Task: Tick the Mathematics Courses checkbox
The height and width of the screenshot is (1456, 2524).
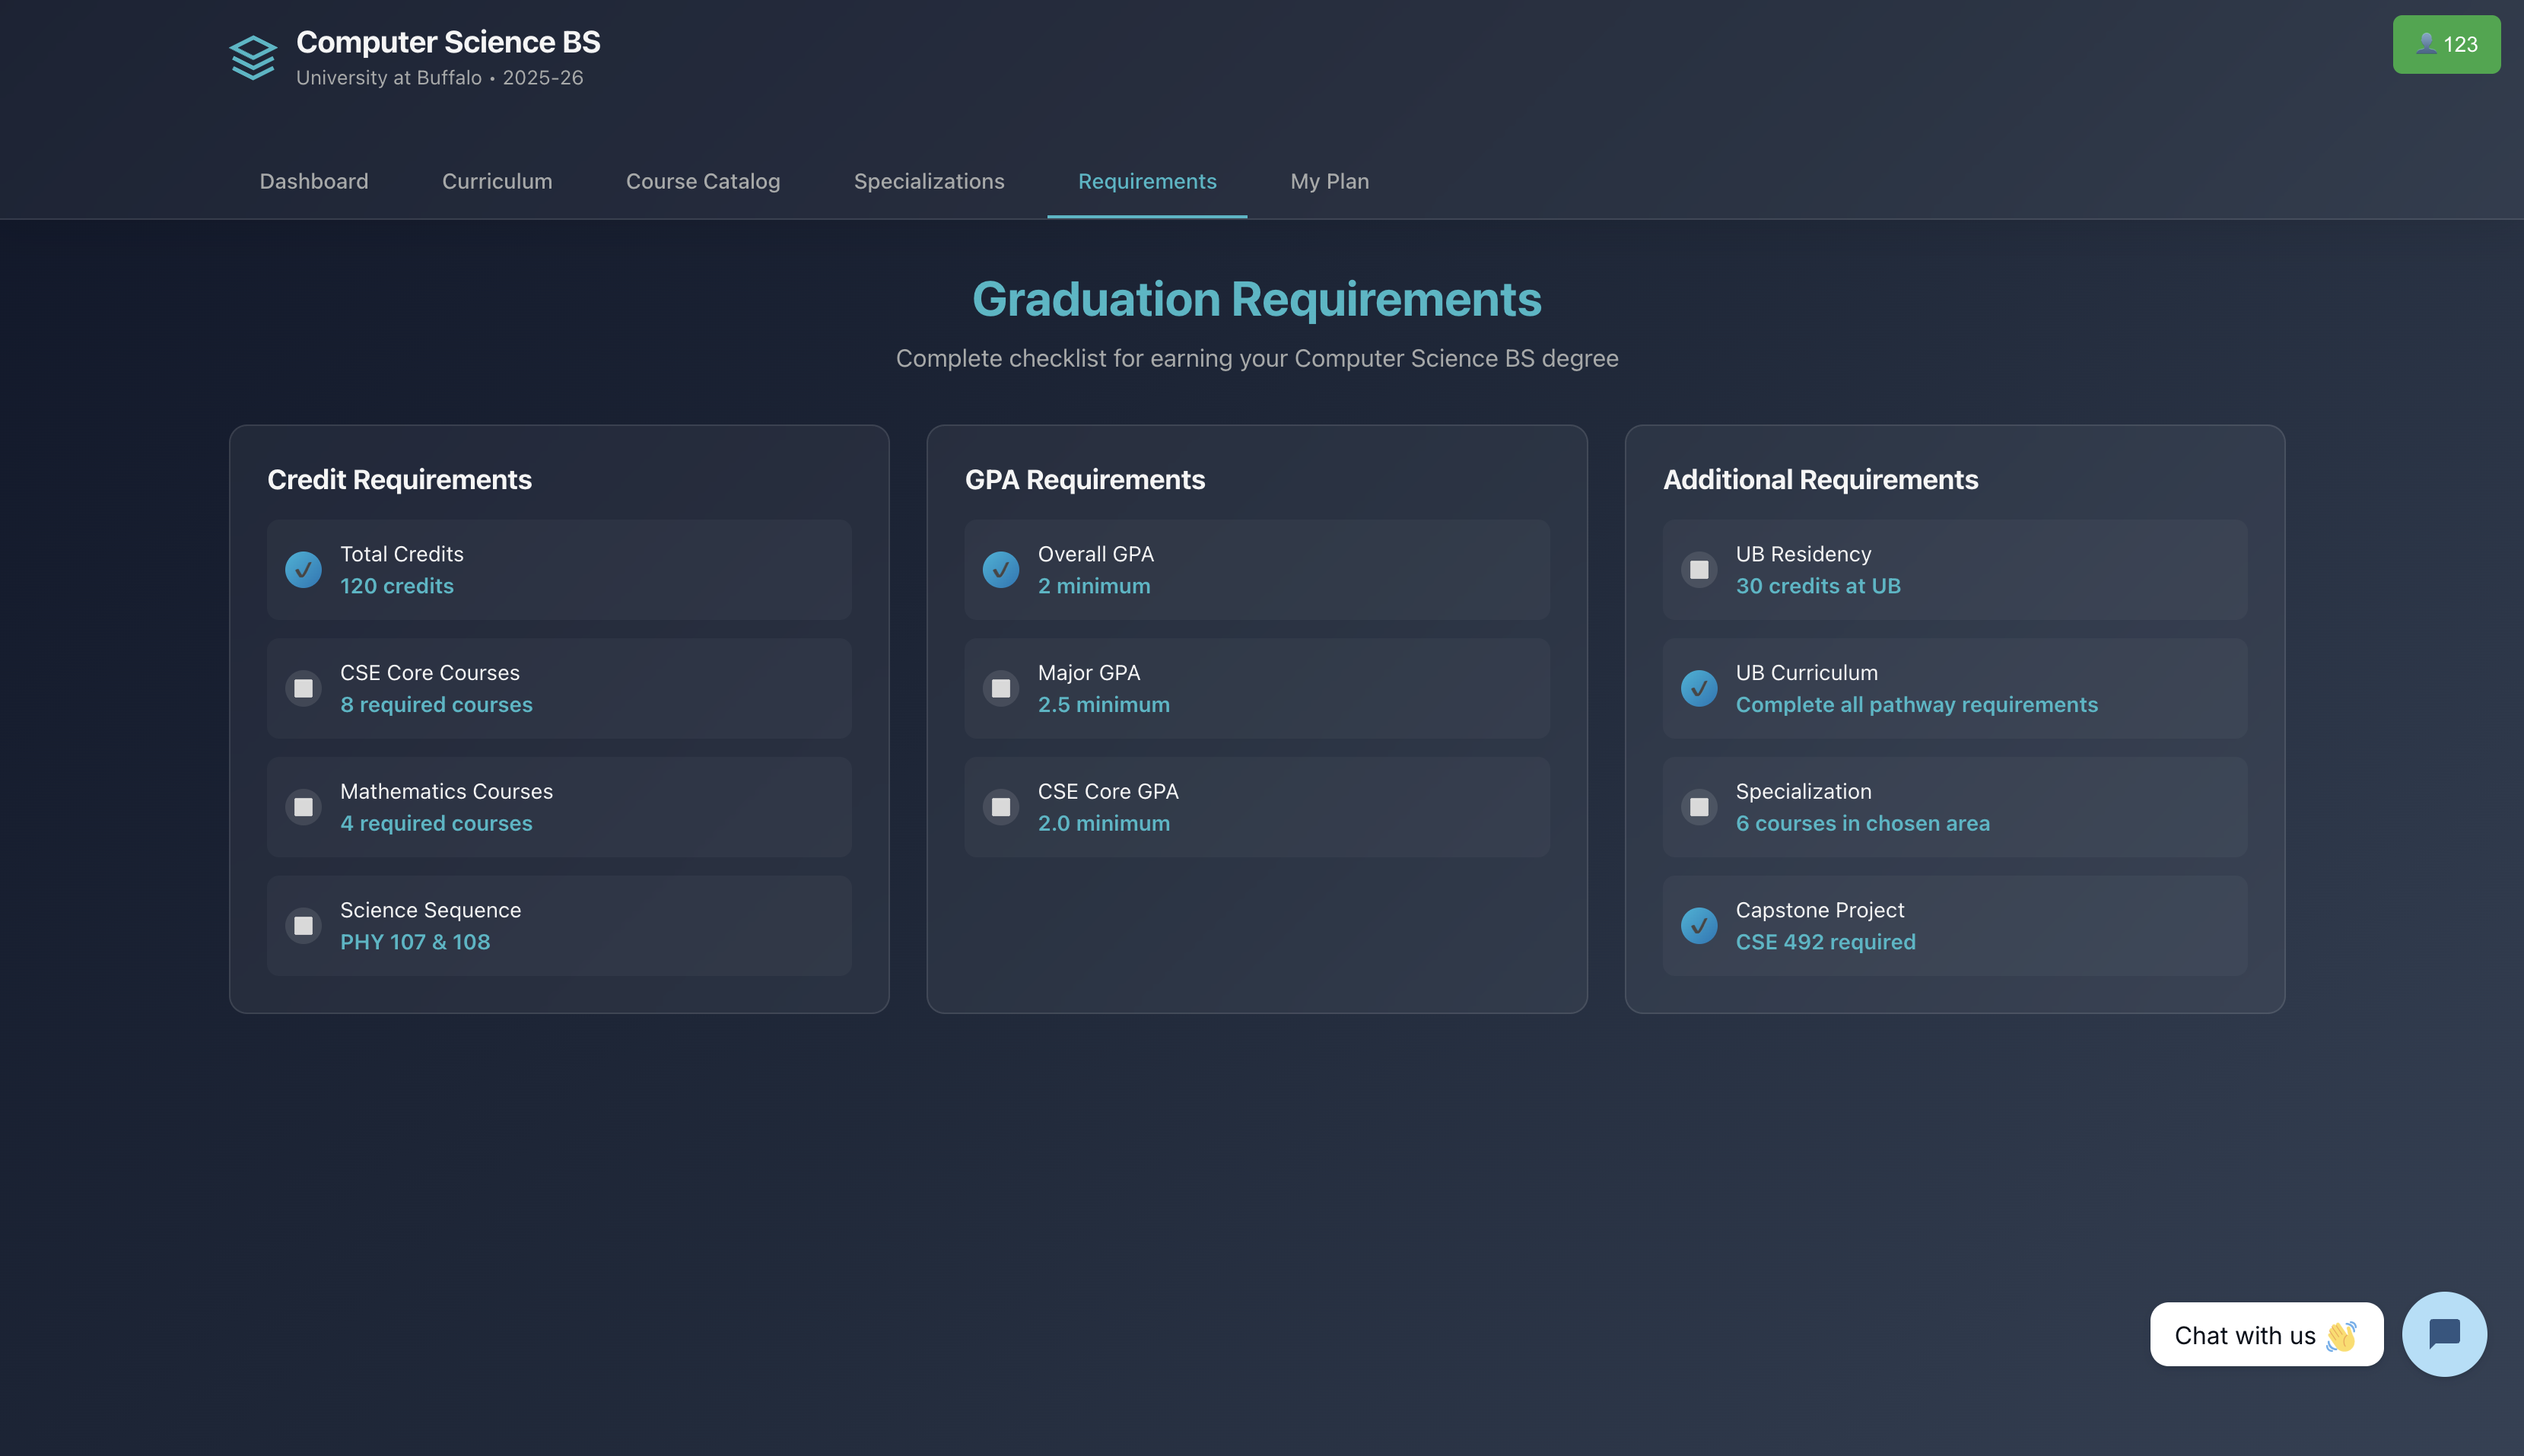Action: pyautogui.click(x=303, y=807)
